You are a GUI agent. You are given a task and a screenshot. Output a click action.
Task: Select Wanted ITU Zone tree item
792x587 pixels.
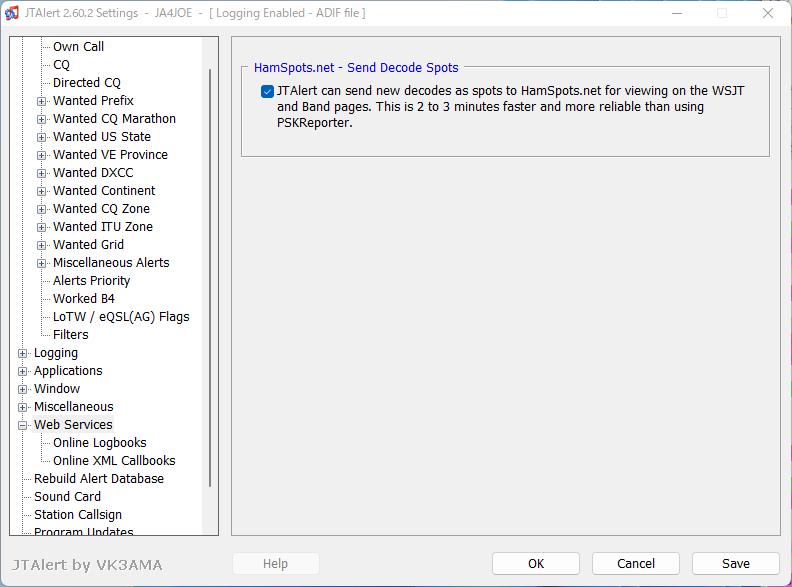click(103, 226)
